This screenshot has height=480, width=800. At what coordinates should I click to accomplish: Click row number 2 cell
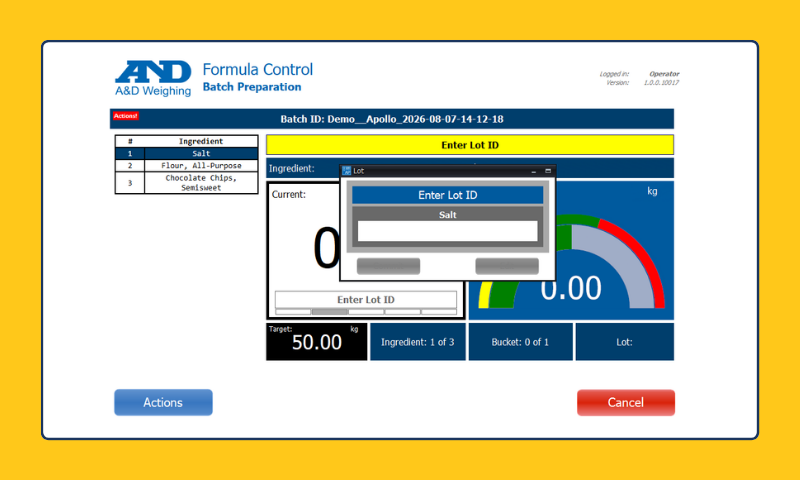point(130,166)
